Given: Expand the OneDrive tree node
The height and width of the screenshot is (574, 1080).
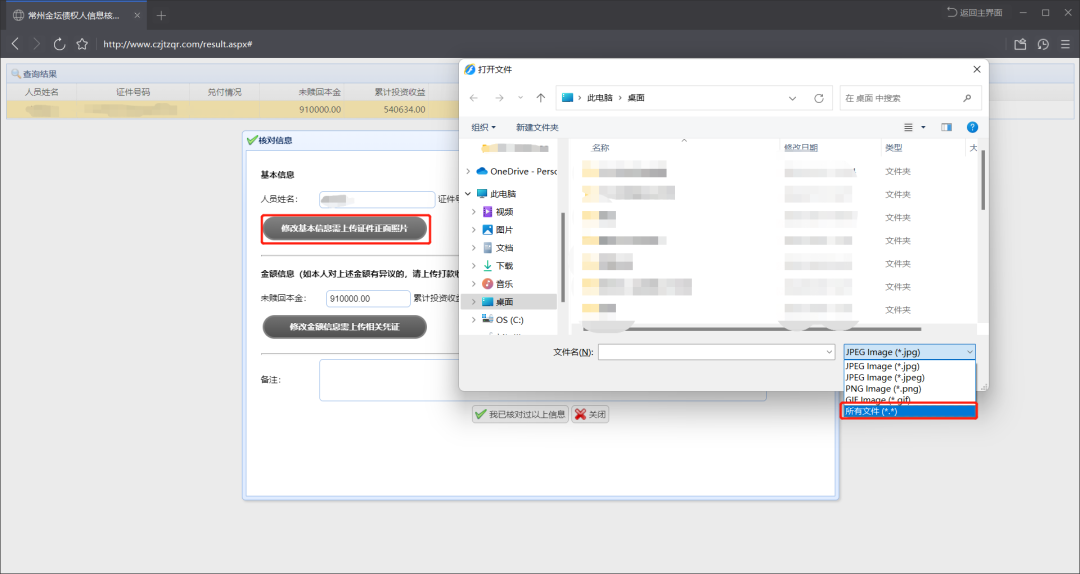Looking at the screenshot, I should click(468, 171).
